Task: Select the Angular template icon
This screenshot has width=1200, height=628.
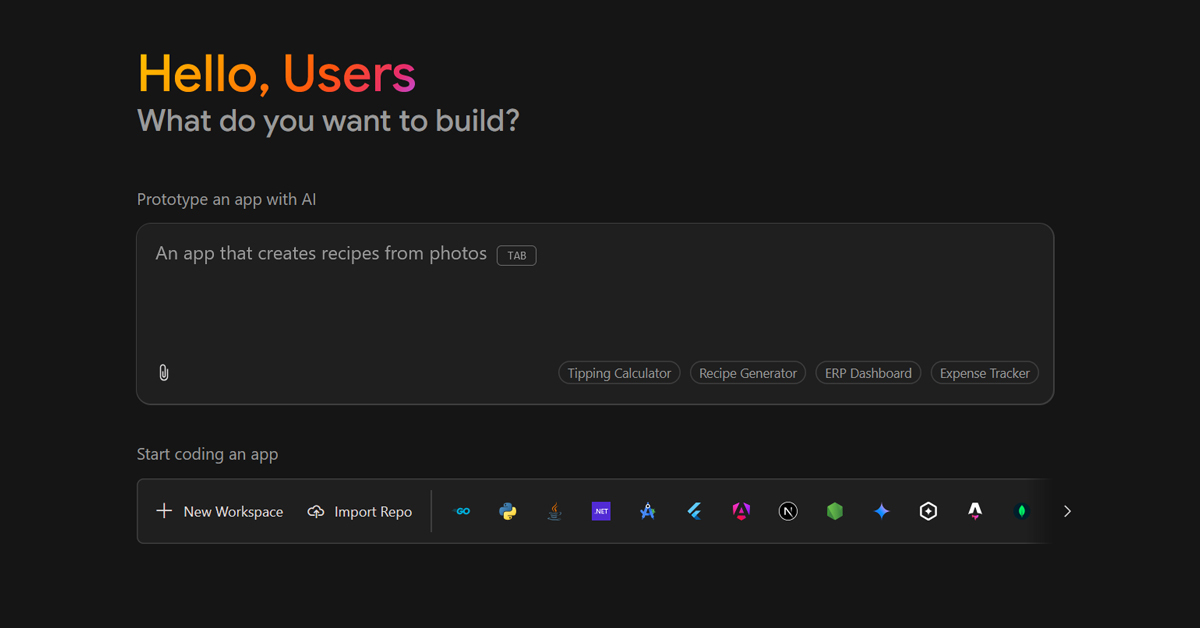Action: pos(741,511)
